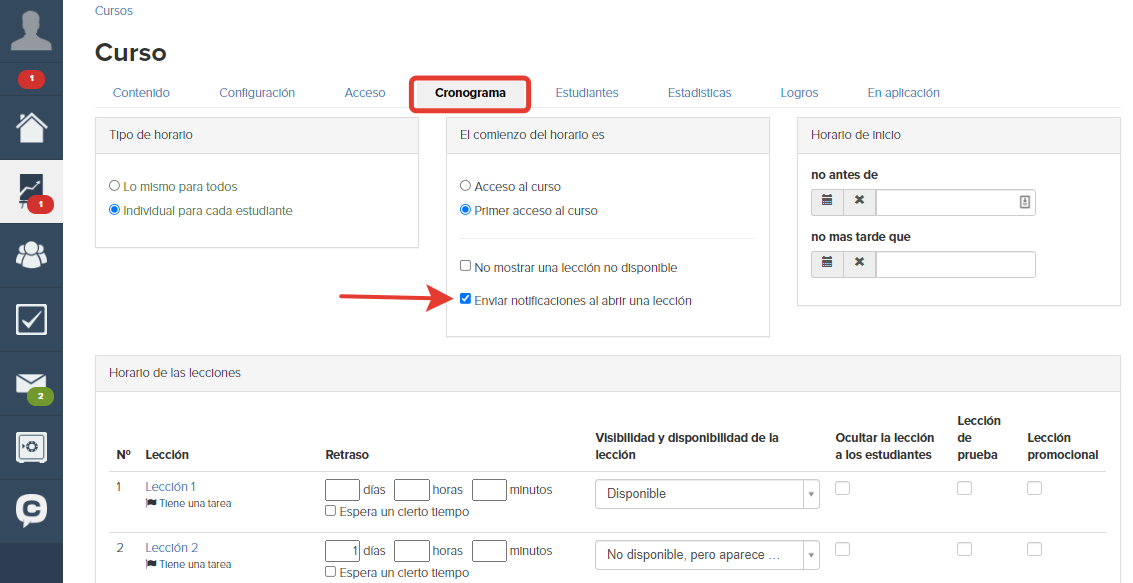Switch to the Estadísticas tab
The height and width of the screenshot is (583, 1133).
(699, 92)
